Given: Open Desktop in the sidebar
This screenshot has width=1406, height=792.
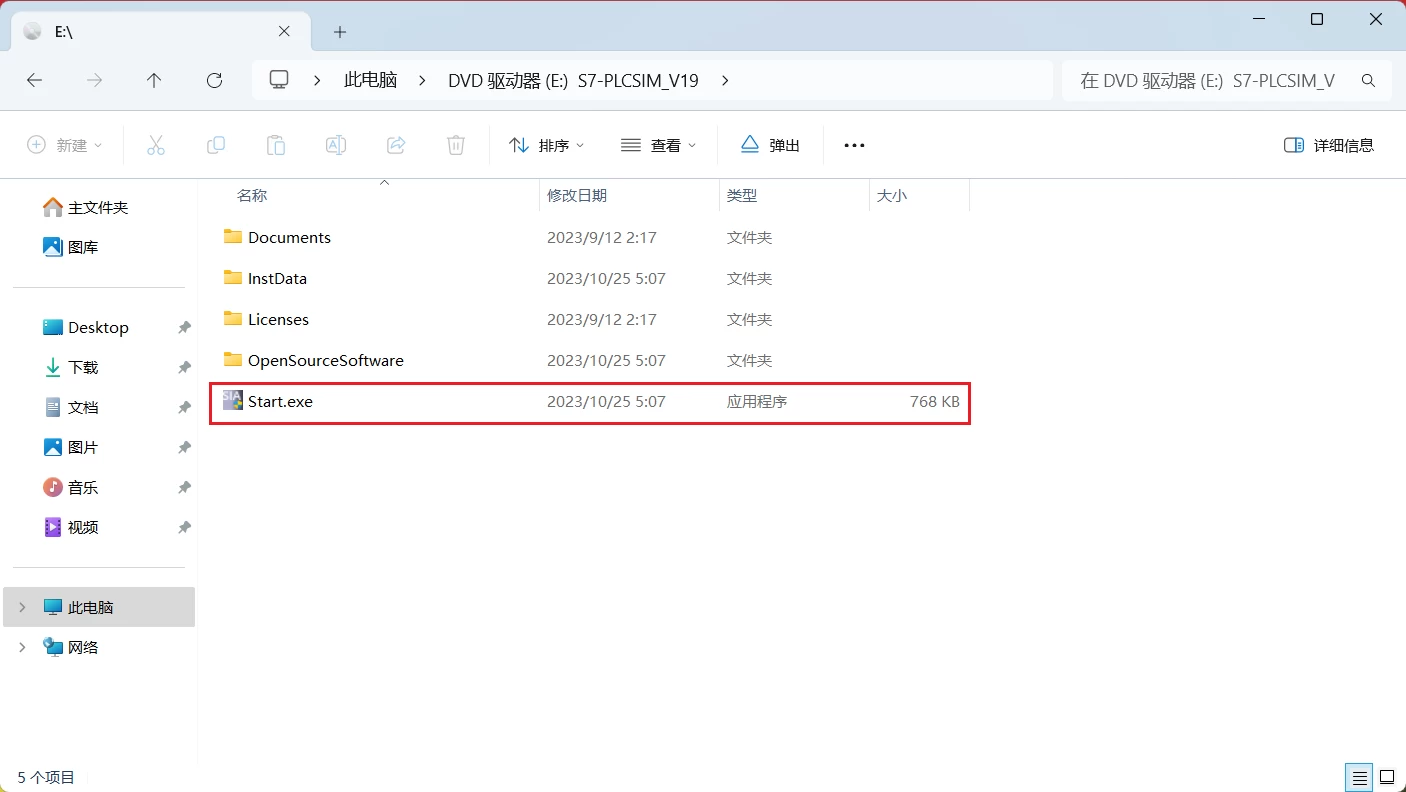Looking at the screenshot, I should pos(98,327).
